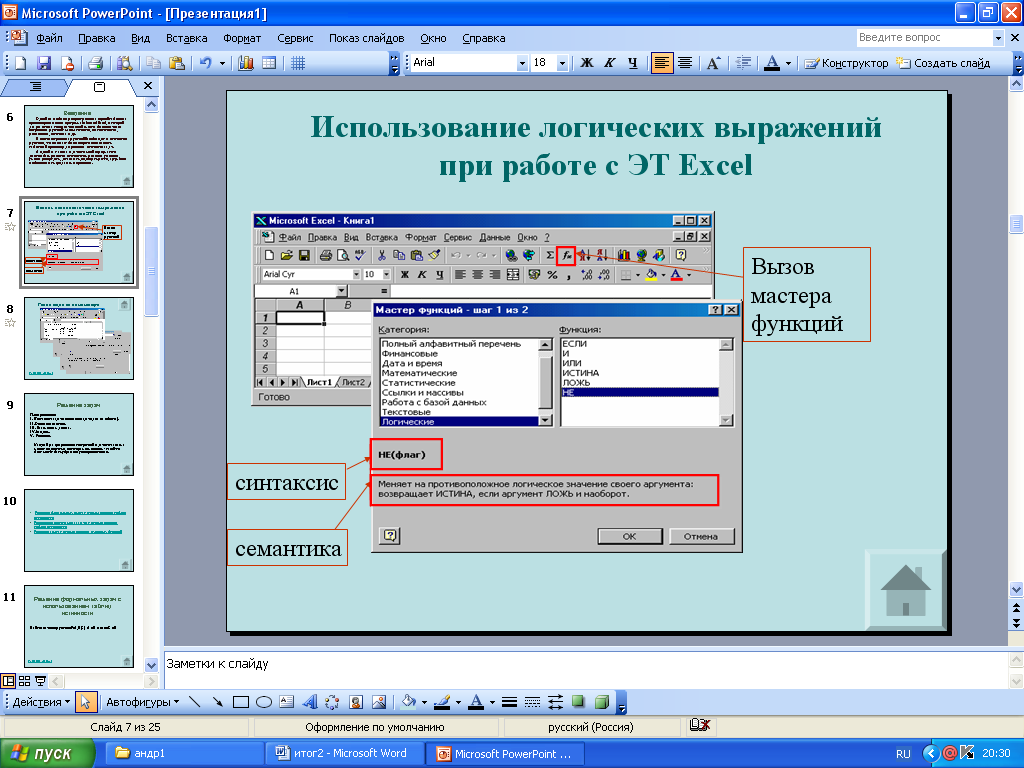This screenshot has width=1024, height=768.
Task: Select slide 6 thumbnail
Action: (x=79, y=146)
